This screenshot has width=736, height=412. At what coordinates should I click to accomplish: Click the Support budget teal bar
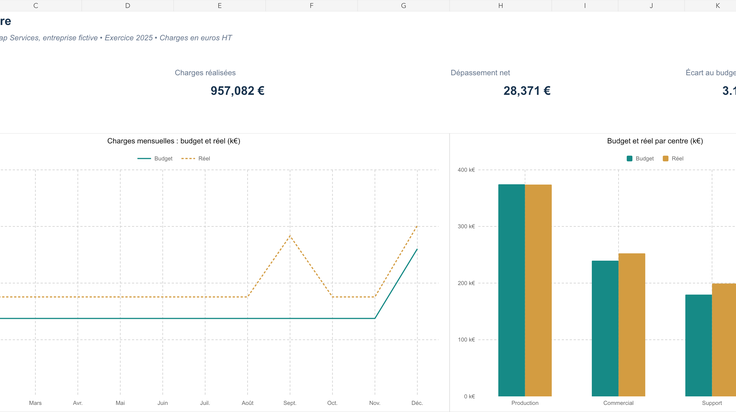[x=698, y=346]
